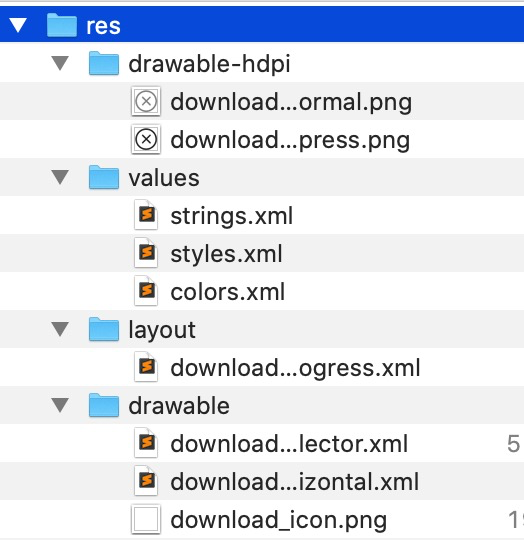Select the download...izontal.xml file name
The width and height of the screenshot is (524, 540).
point(295,481)
